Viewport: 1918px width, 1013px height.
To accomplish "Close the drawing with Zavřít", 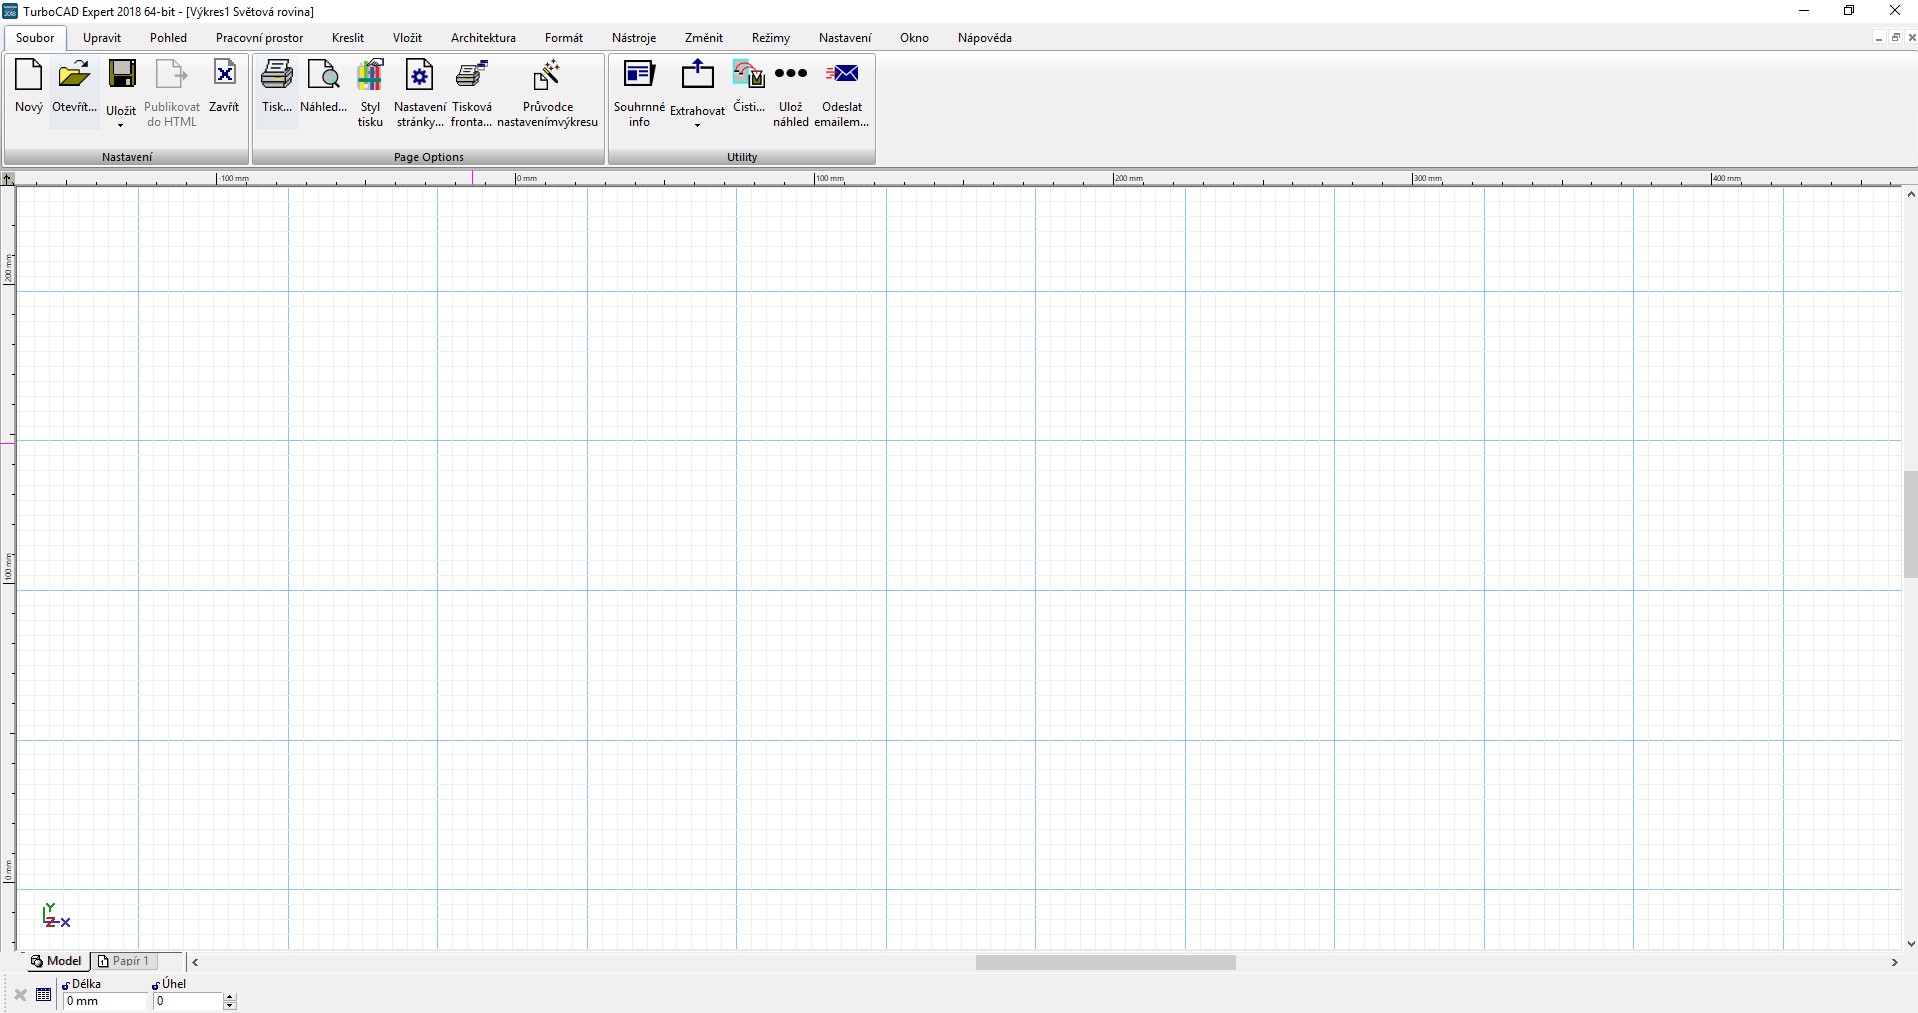I will (x=224, y=86).
